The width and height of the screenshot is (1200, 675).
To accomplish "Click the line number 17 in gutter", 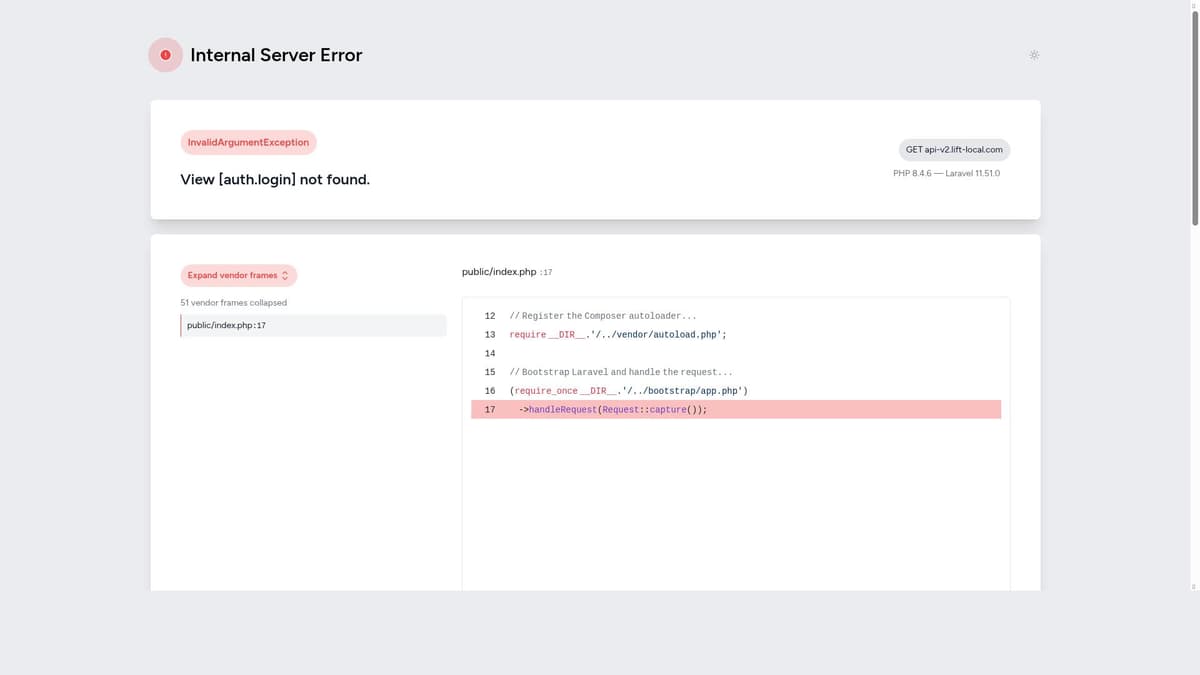I will point(490,410).
